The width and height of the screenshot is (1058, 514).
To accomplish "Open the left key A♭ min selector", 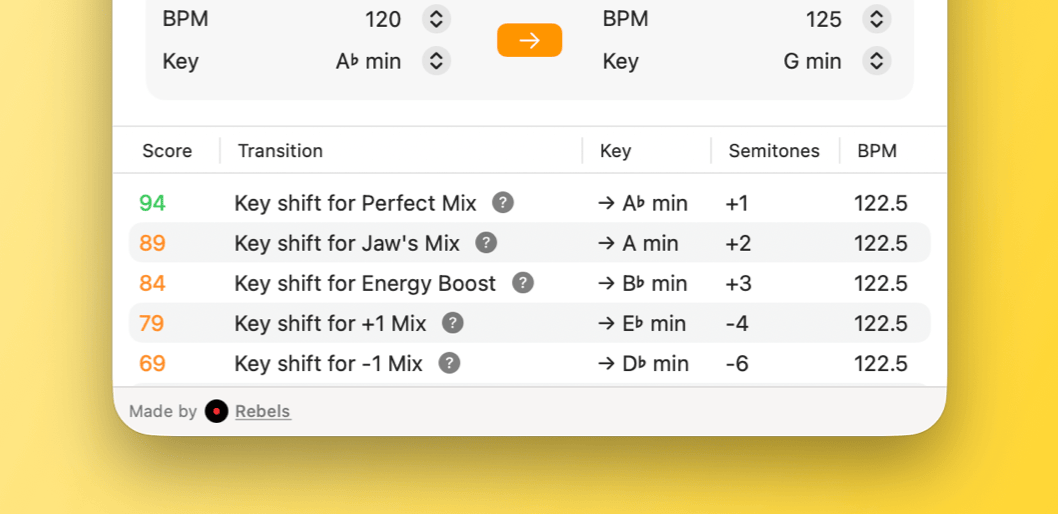I will point(435,61).
